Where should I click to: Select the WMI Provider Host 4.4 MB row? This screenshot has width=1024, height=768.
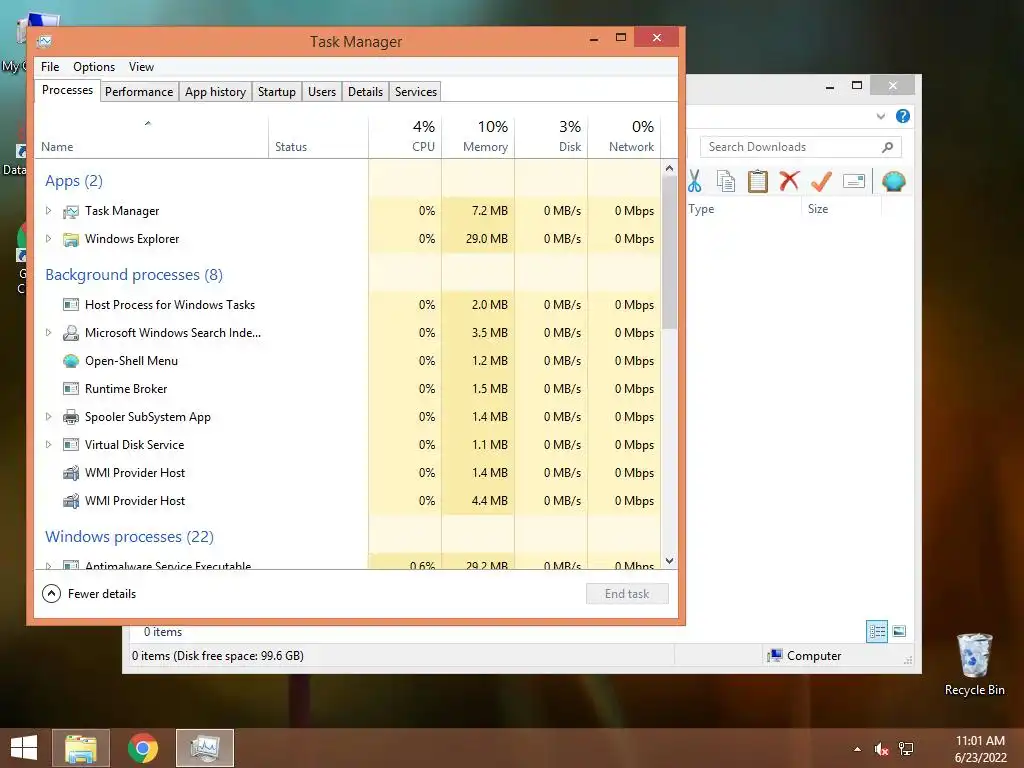[347, 501]
